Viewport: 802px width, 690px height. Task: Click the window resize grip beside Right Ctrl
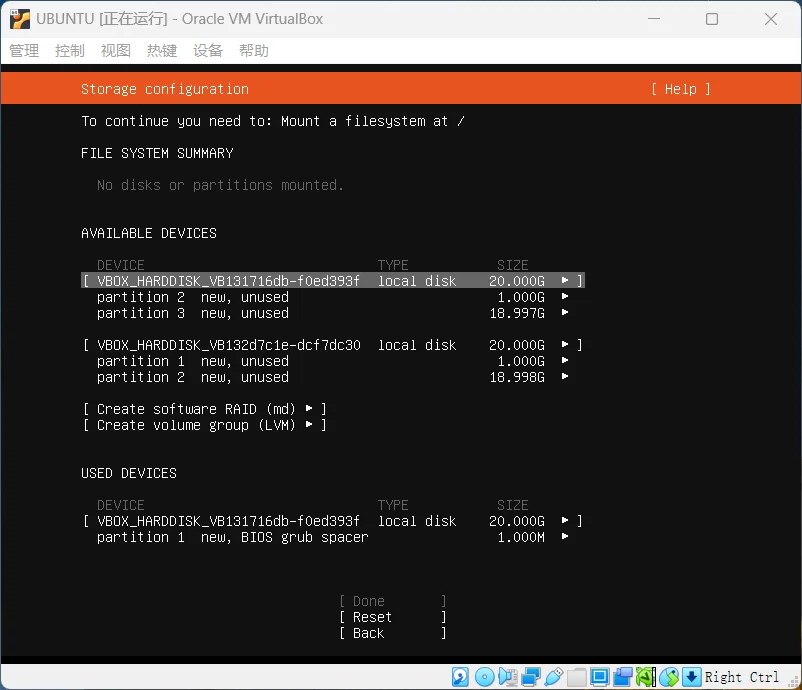(794, 682)
